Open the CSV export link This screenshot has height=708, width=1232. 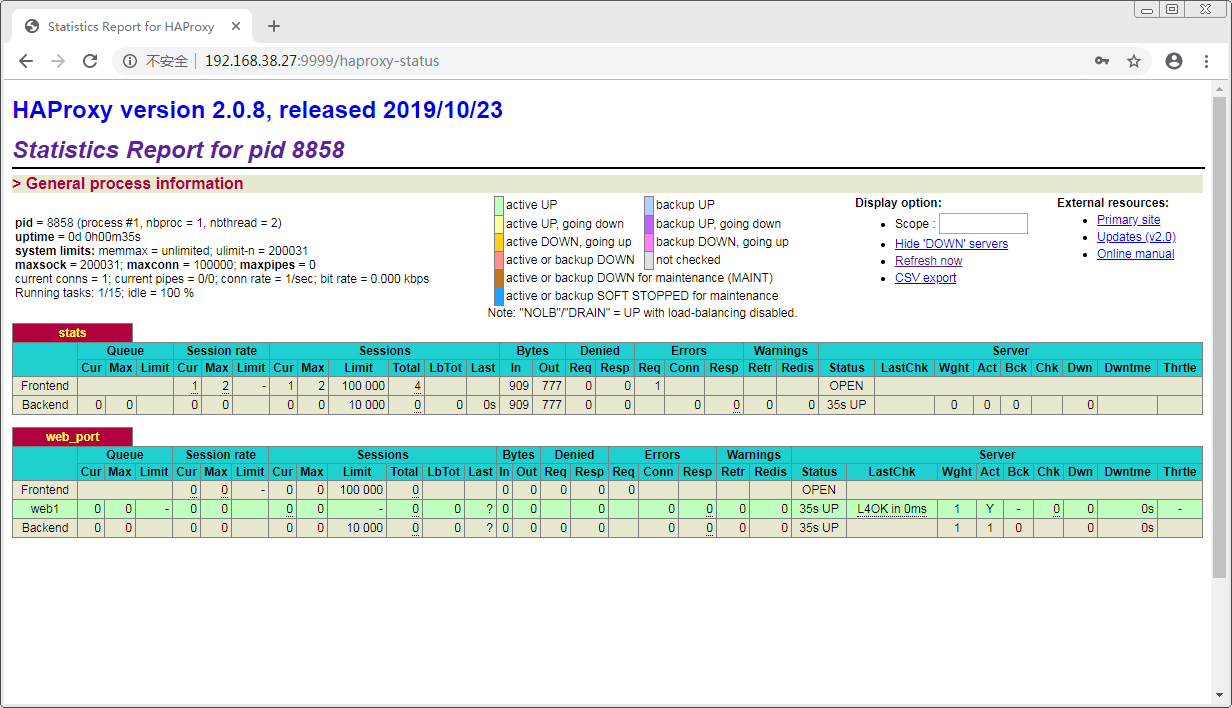925,278
